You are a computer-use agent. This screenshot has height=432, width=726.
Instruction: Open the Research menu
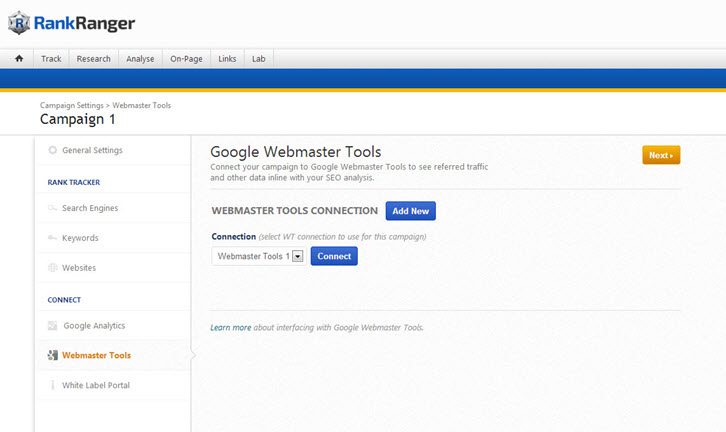point(93,59)
